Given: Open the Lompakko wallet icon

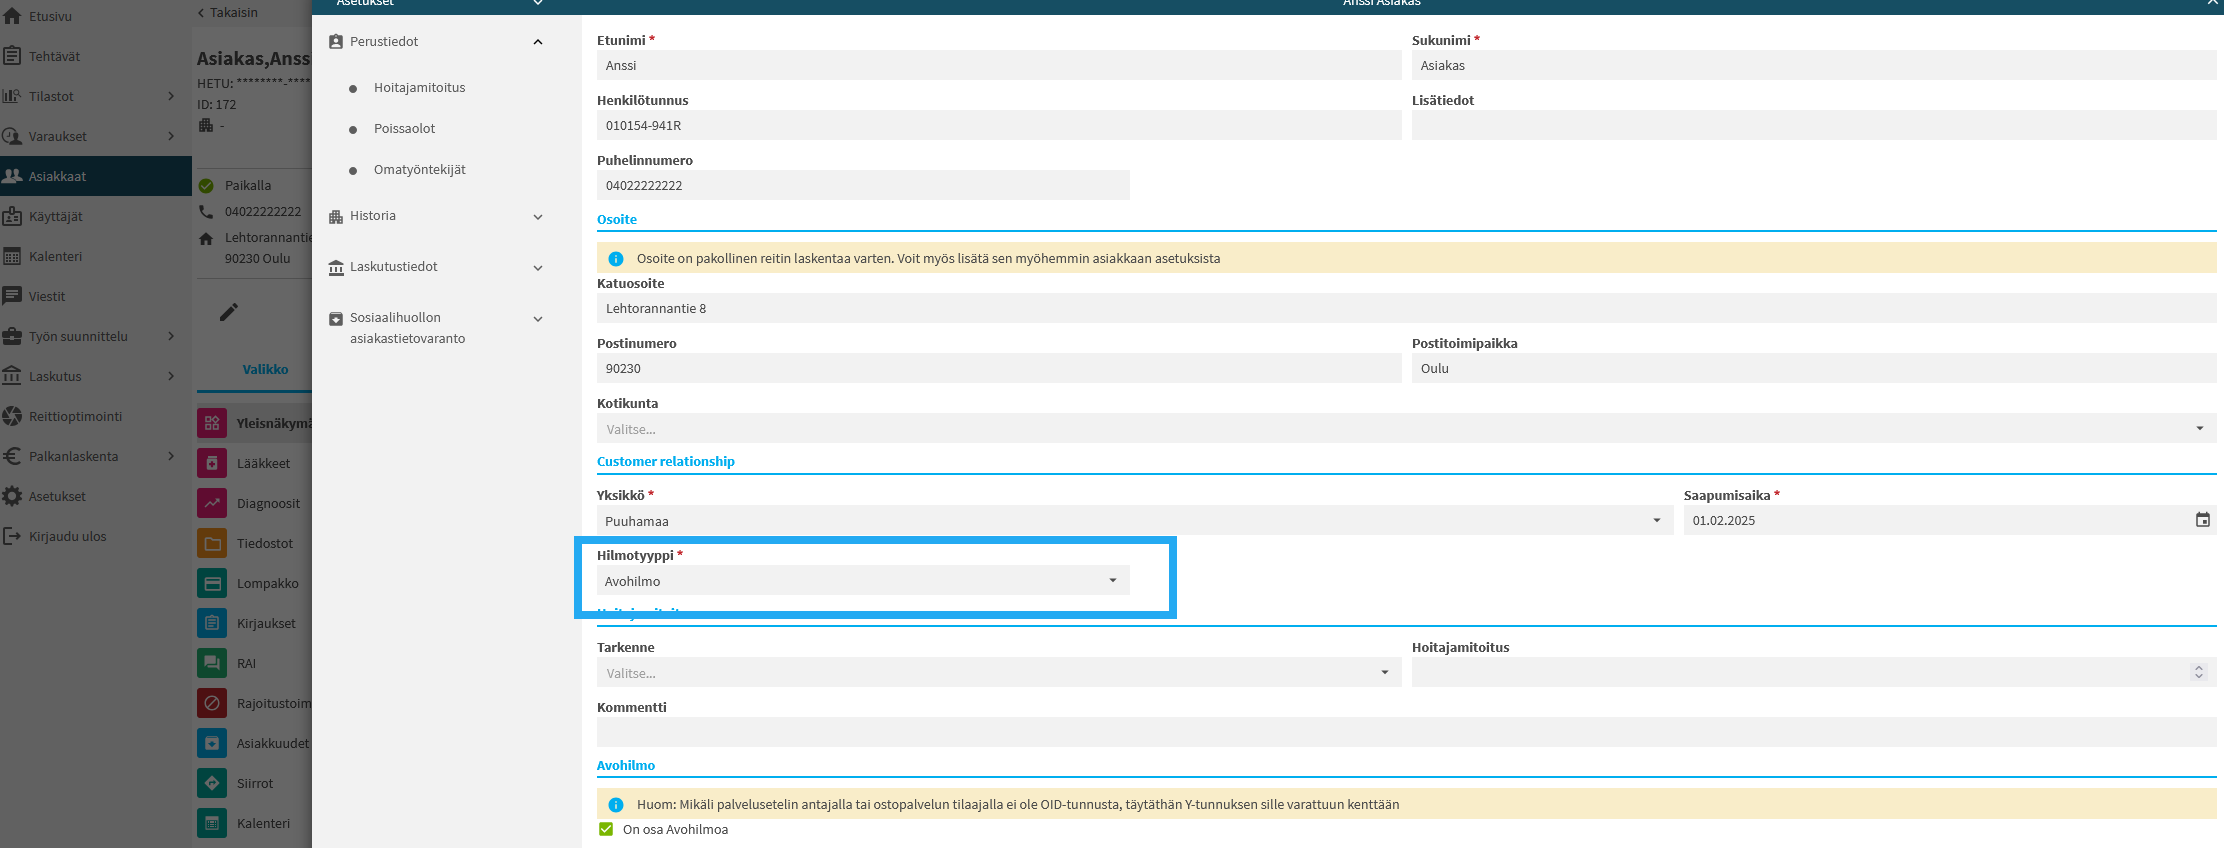Looking at the screenshot, I should pos(212,583).
